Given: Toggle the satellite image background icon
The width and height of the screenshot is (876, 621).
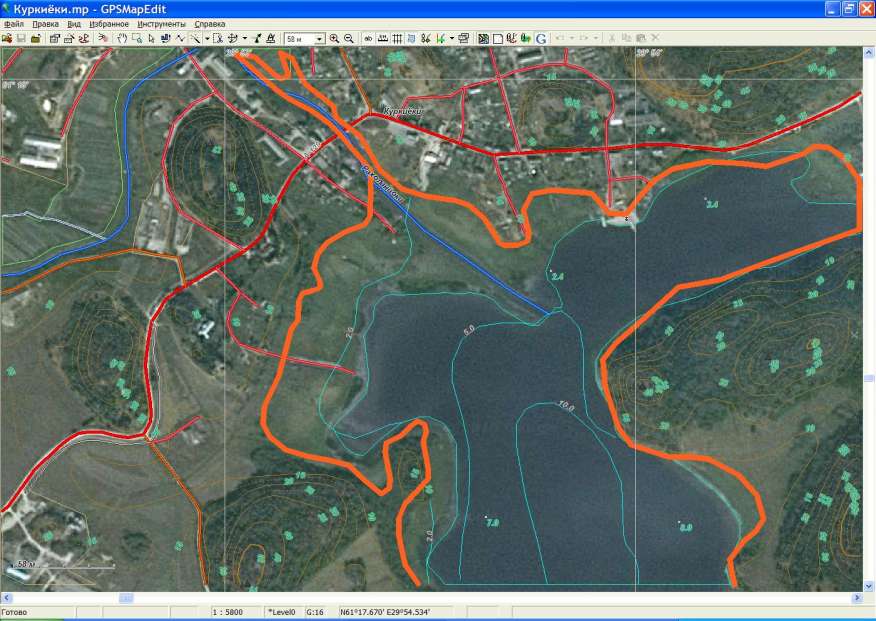Looking at the screenshot, I should coord(483,38).
